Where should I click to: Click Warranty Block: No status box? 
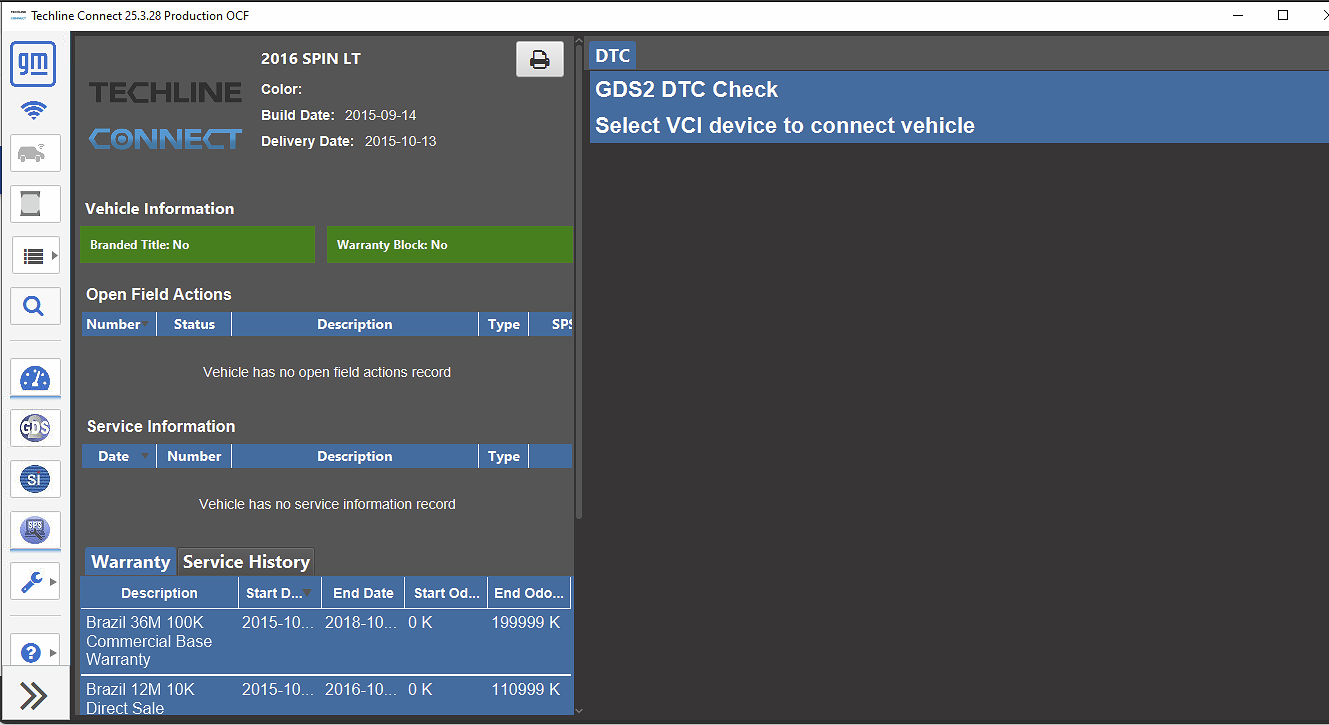[450, 244]
